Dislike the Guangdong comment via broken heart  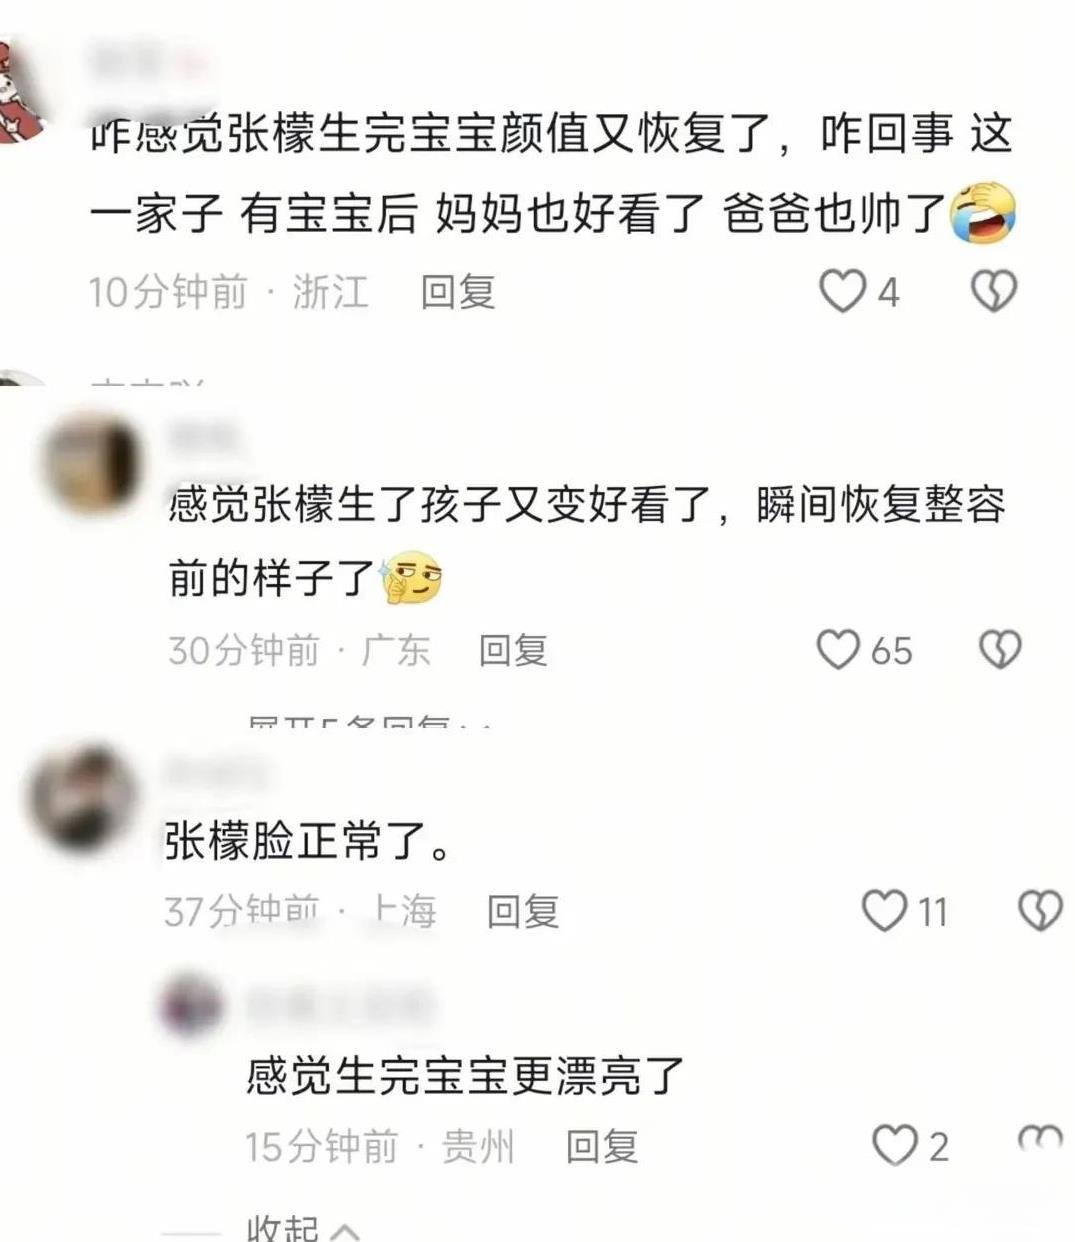pyautogui.click(x=999, y=649)
